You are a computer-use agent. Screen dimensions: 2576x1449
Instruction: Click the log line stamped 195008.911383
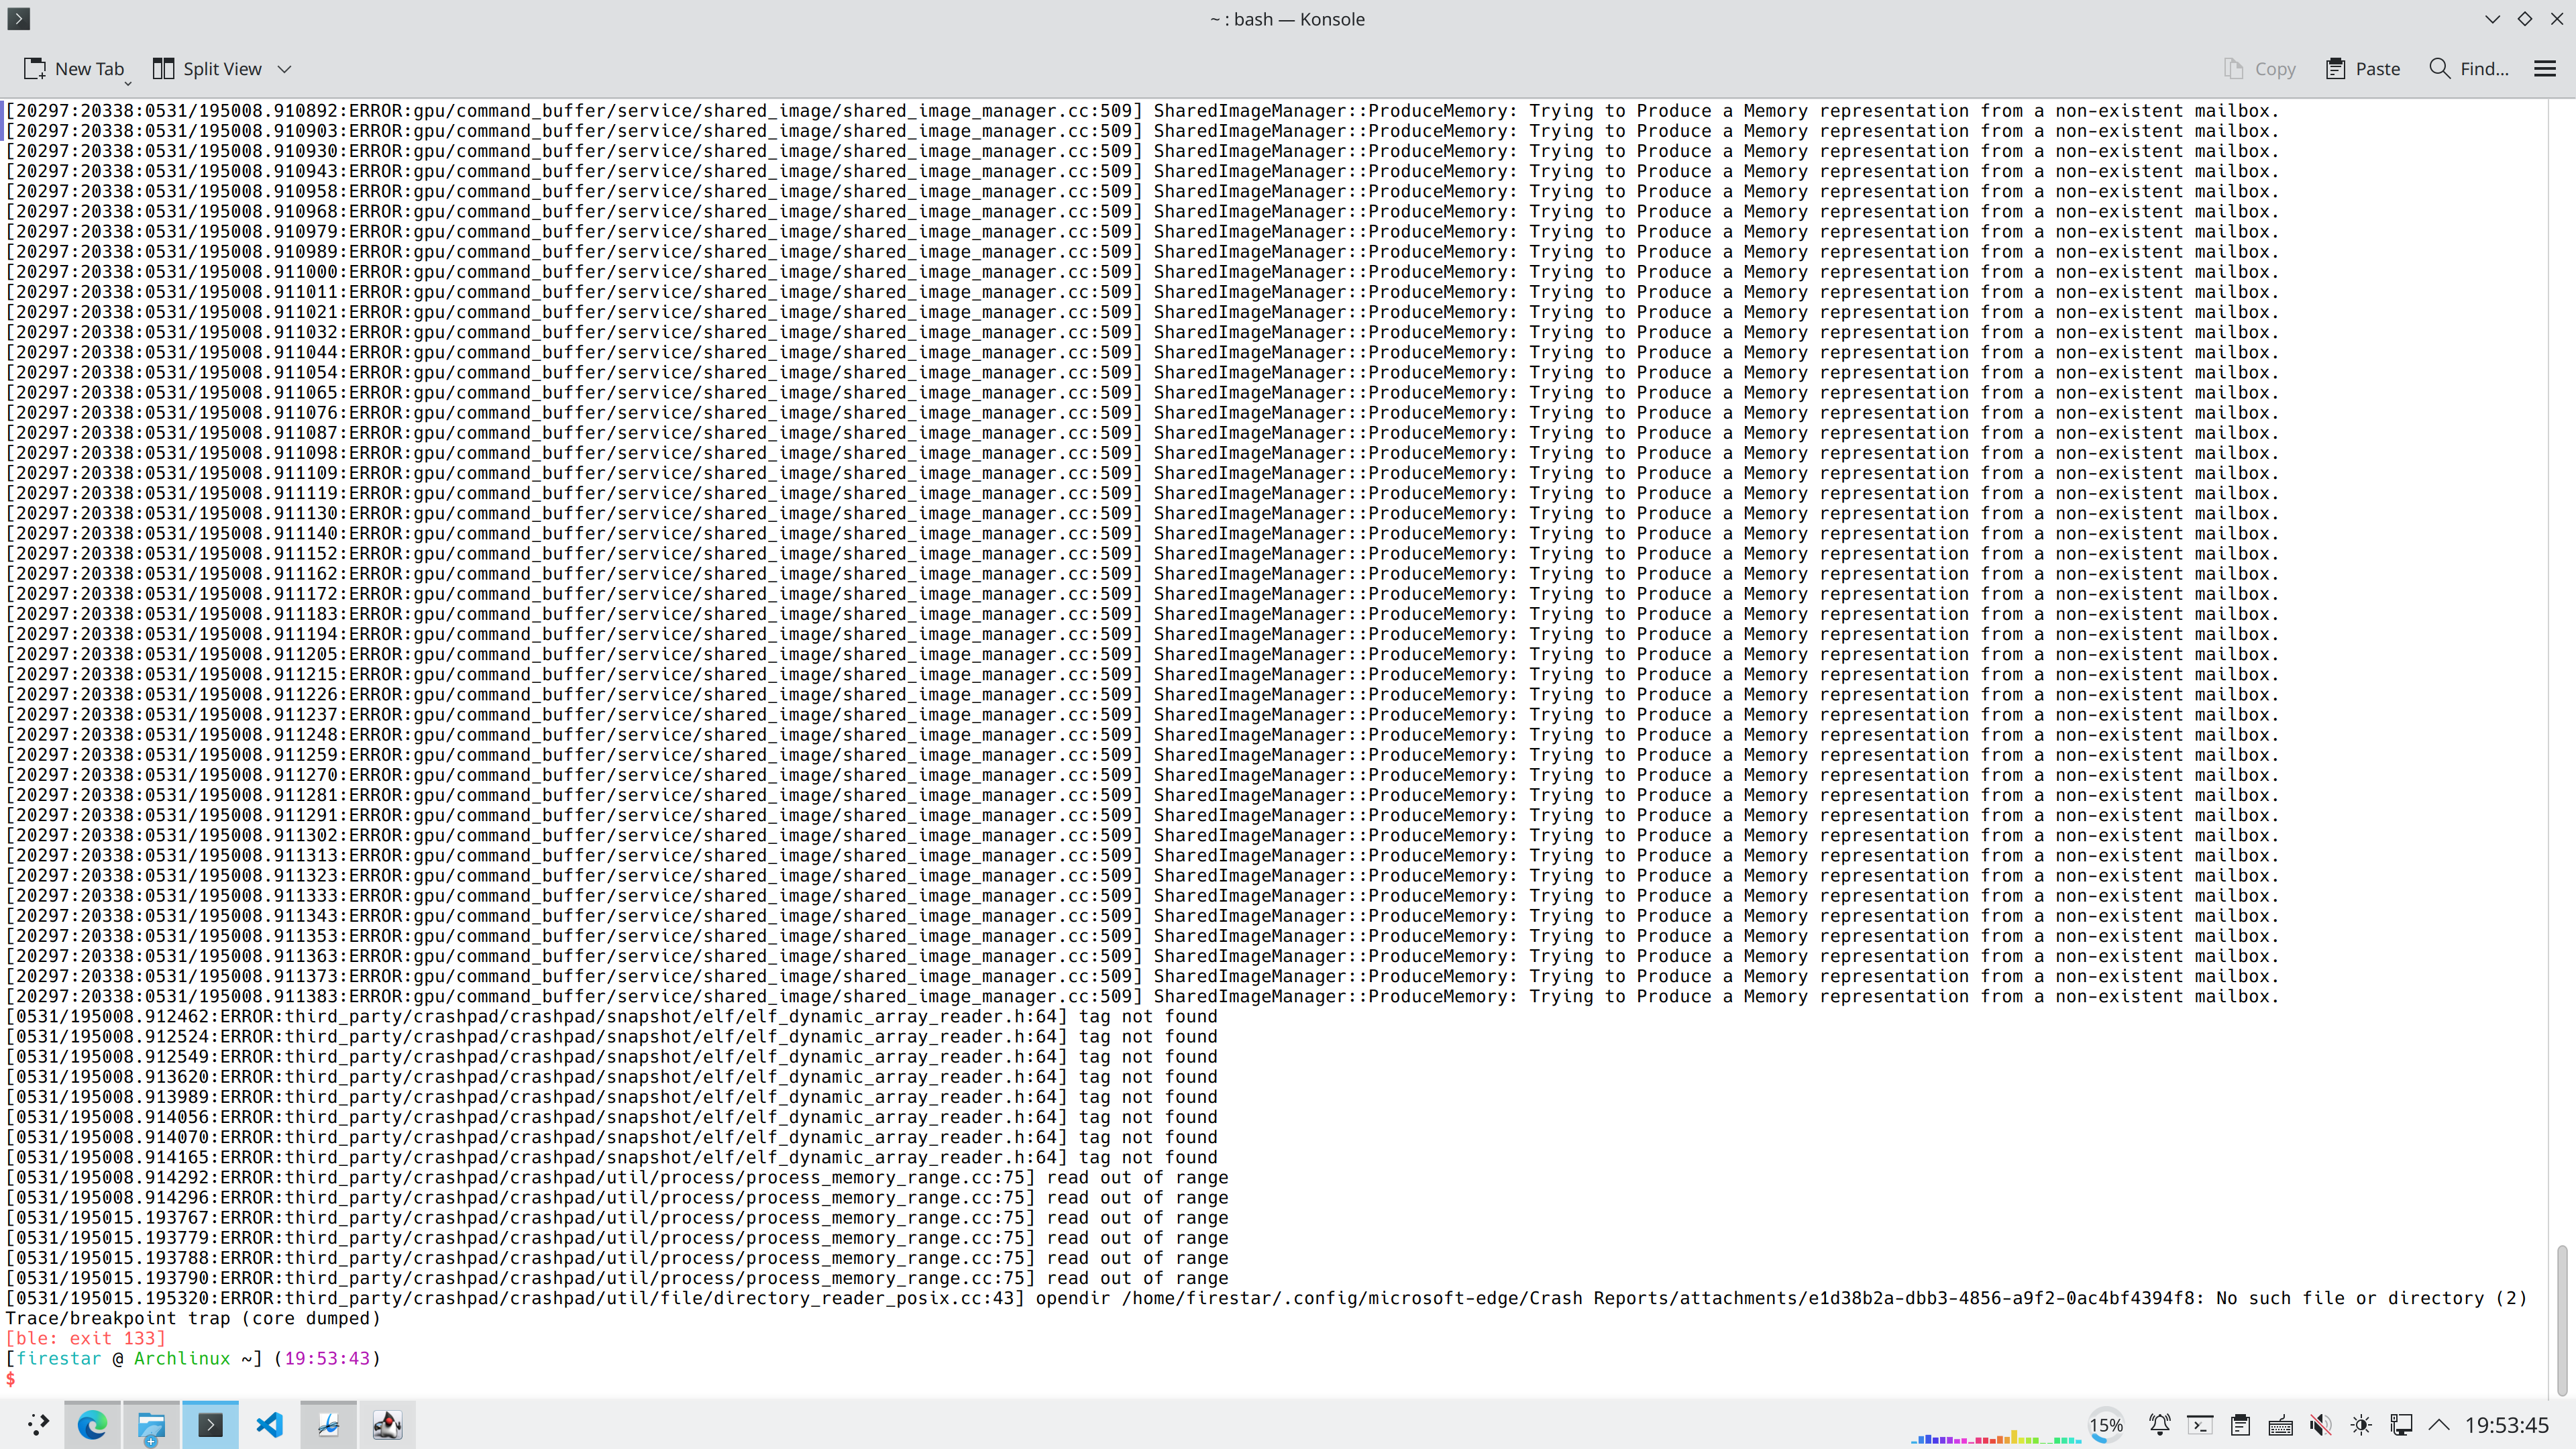coord(1142,996)
